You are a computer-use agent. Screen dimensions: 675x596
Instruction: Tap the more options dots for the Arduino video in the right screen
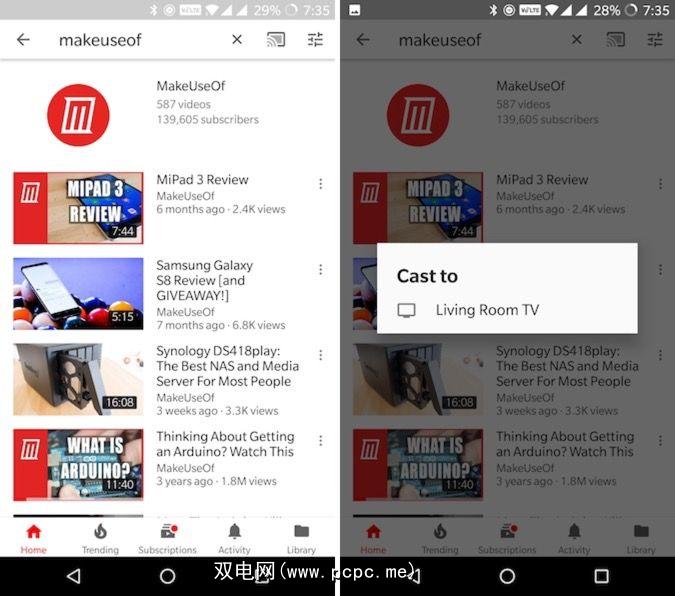tap(660, 441)
